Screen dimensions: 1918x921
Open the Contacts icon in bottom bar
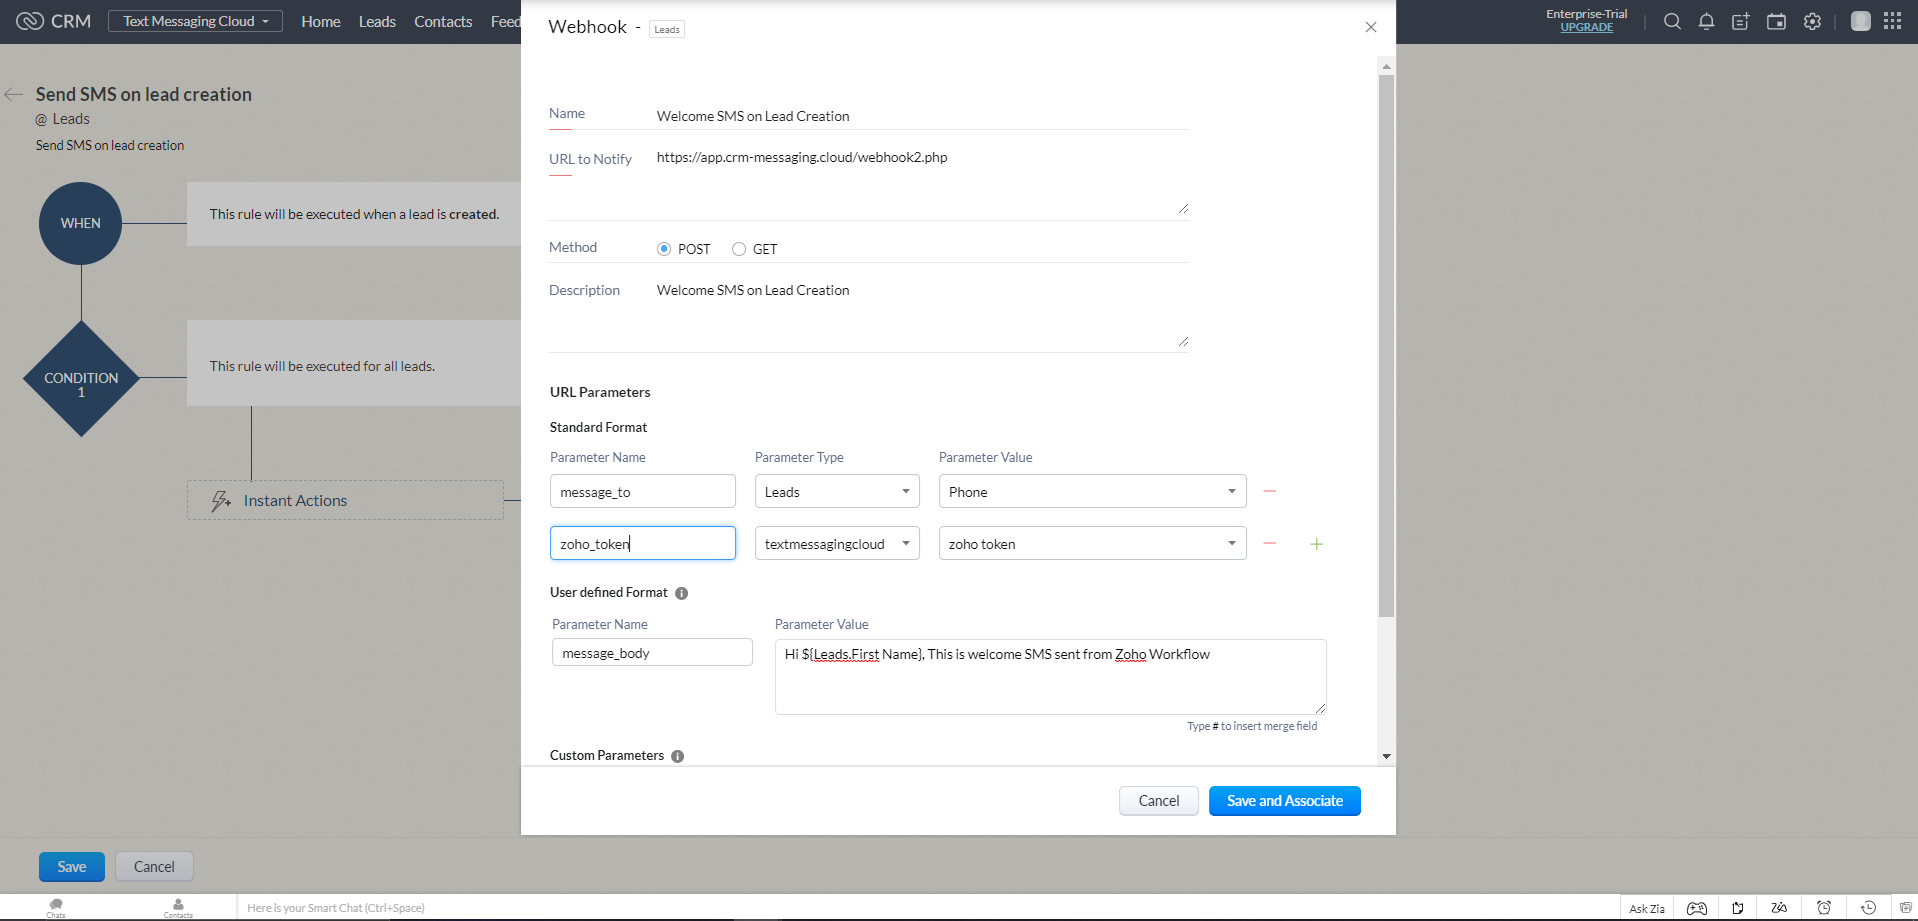click(178, 907)
